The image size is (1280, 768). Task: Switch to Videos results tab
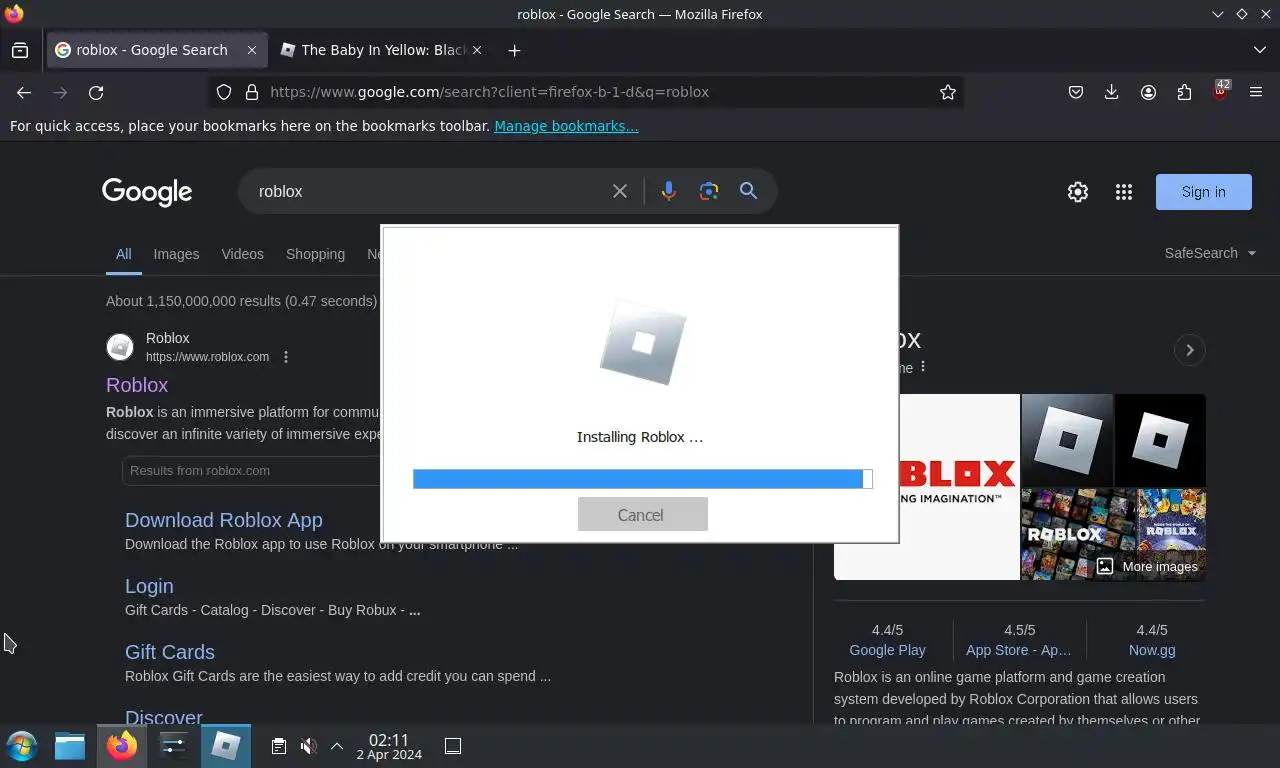(x=242, y=254)
